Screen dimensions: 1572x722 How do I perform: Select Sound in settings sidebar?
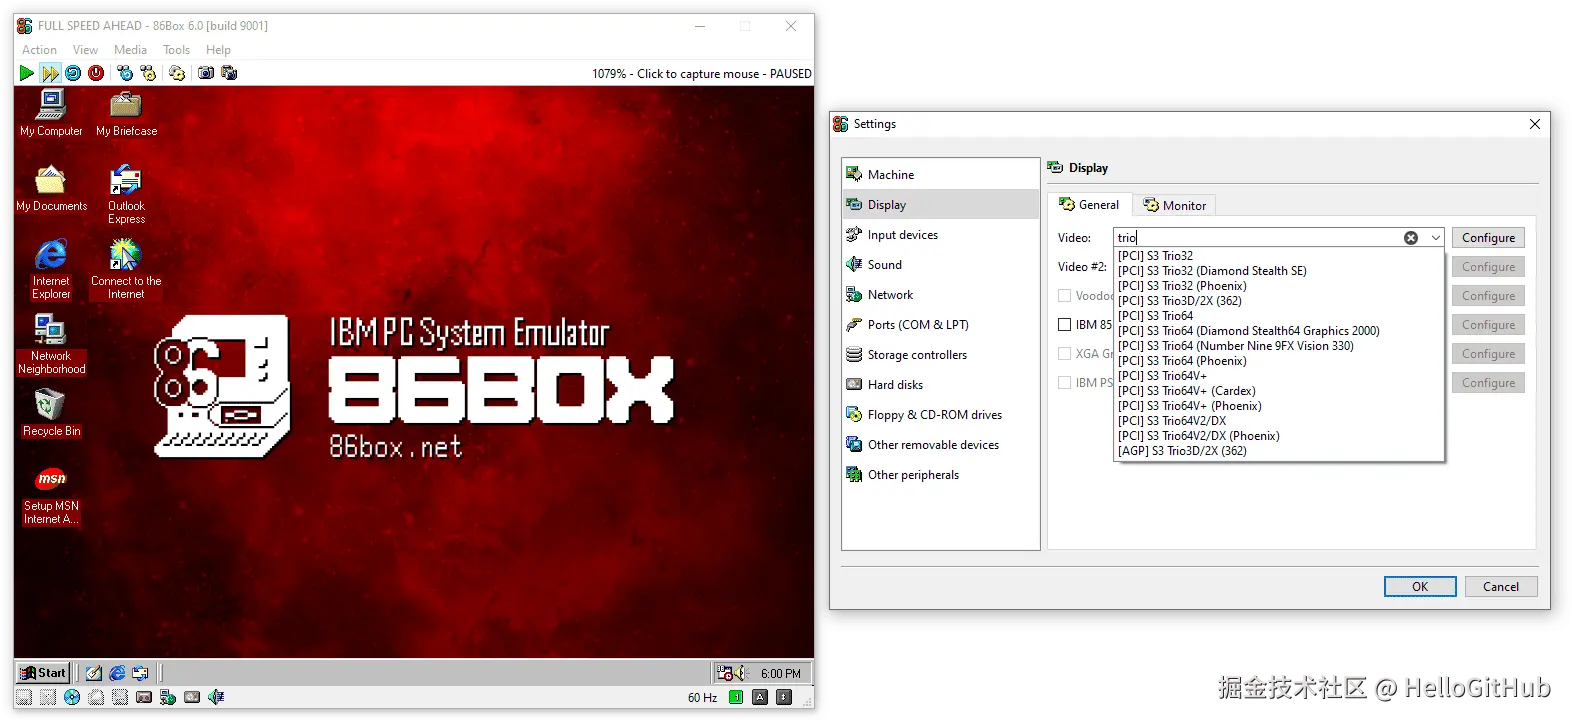(940, 265)
